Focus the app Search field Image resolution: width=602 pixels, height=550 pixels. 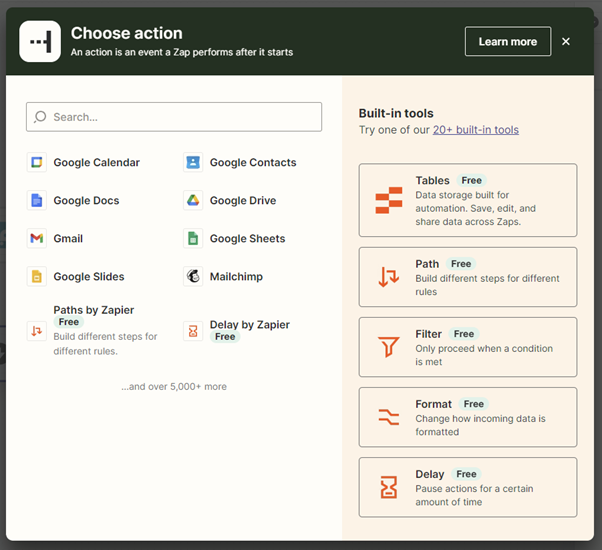(174, 117)
